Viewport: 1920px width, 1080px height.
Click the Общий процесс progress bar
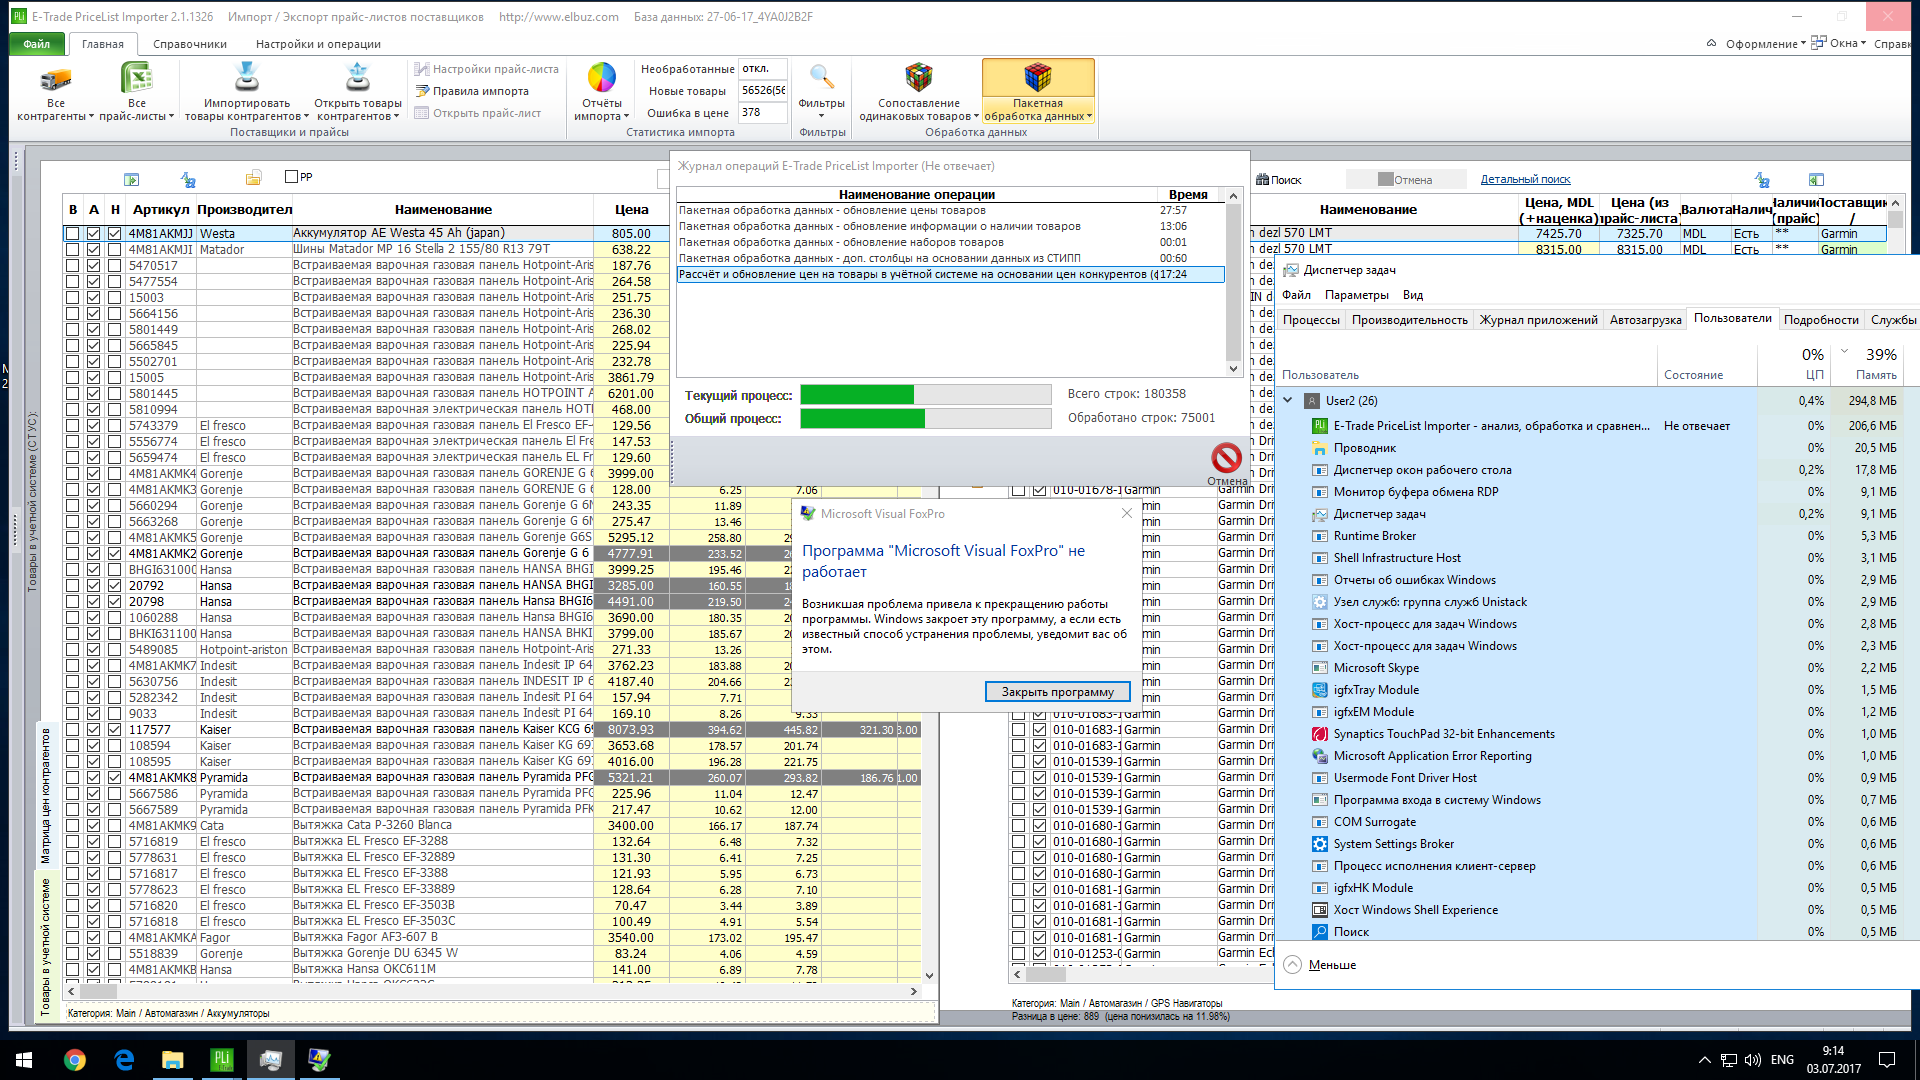pyautogui.click(x=925, y=419)
